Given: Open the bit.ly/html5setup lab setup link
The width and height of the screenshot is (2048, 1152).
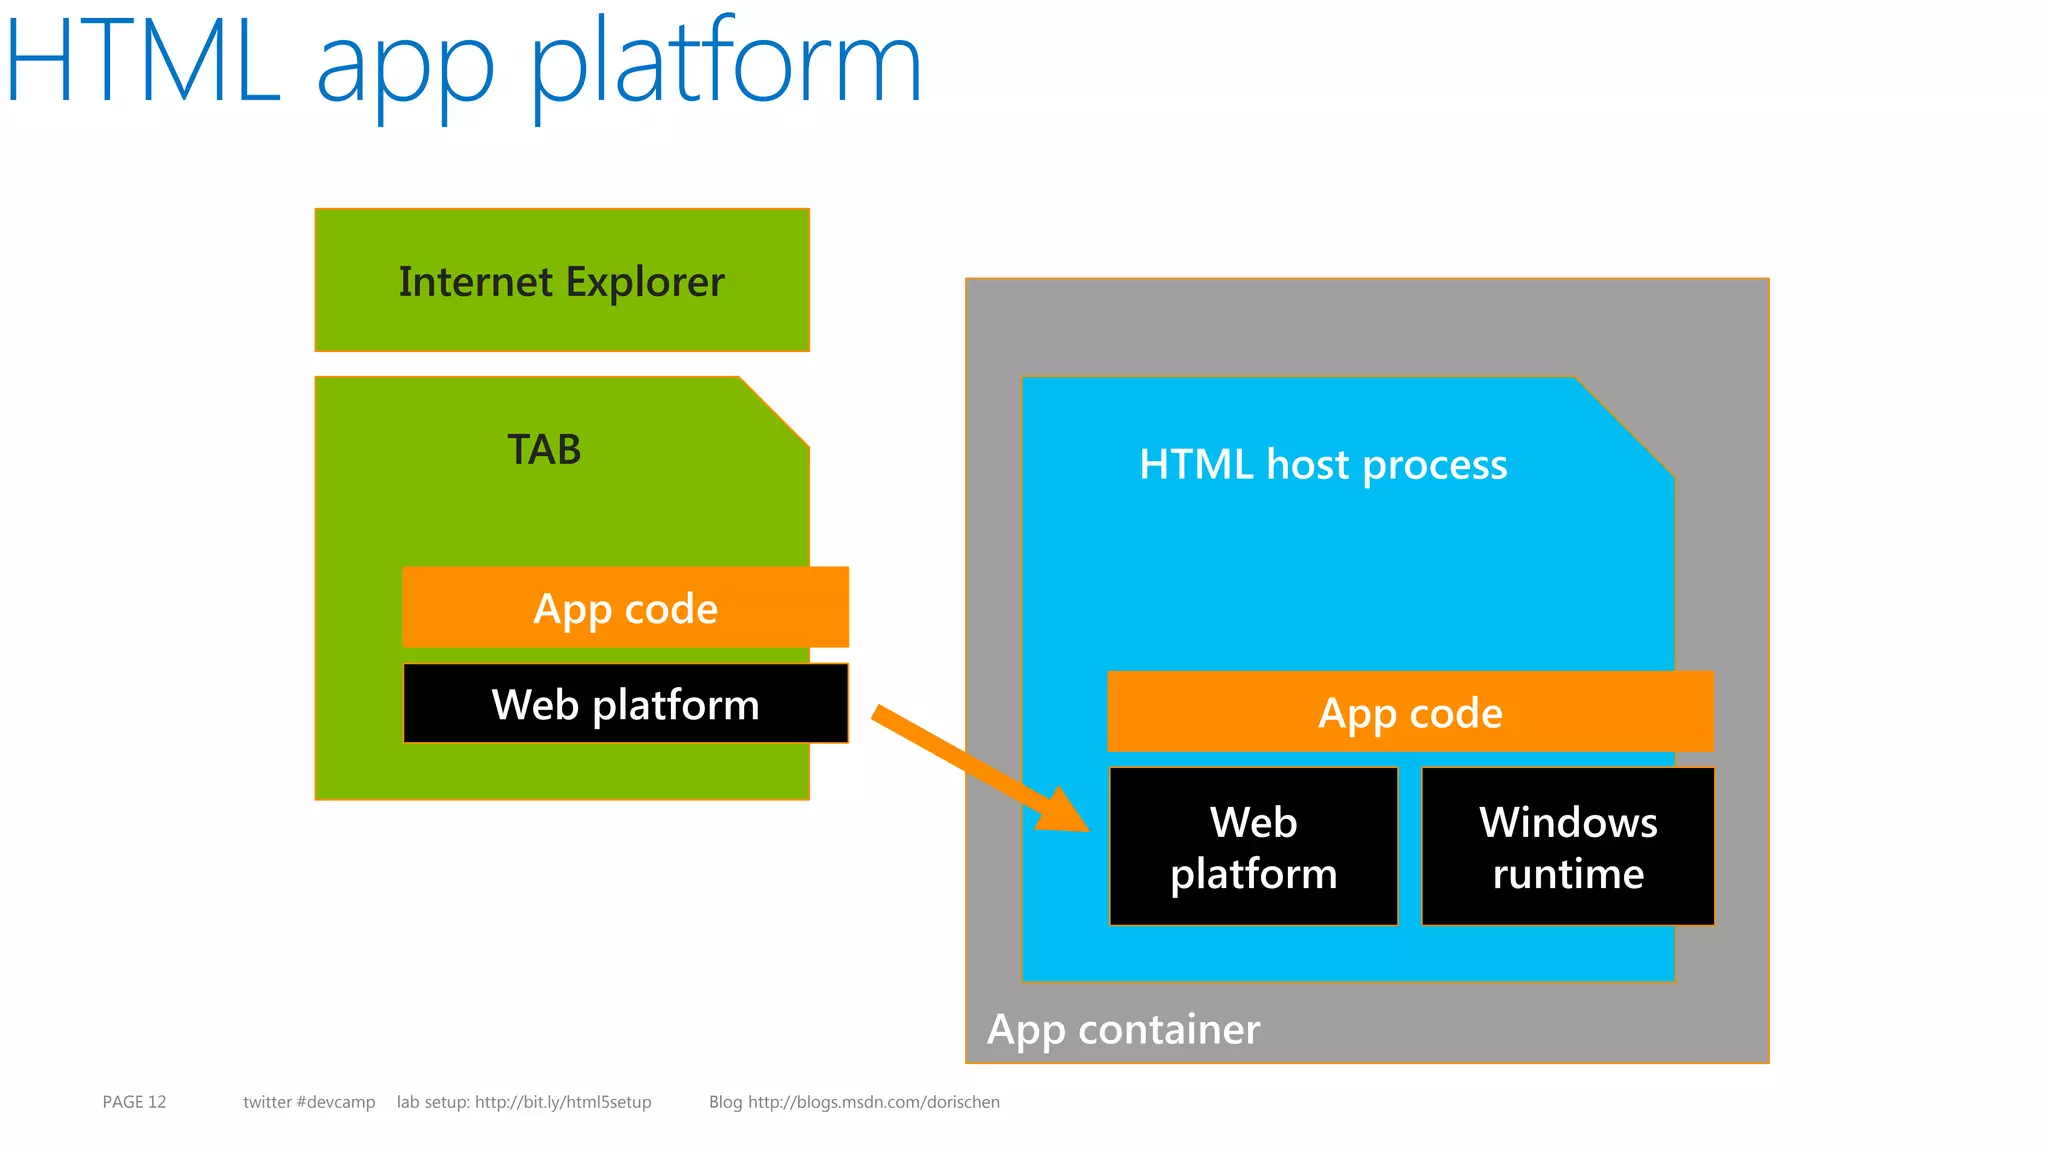Looking at the screenshot, I should coord(563,1102).
